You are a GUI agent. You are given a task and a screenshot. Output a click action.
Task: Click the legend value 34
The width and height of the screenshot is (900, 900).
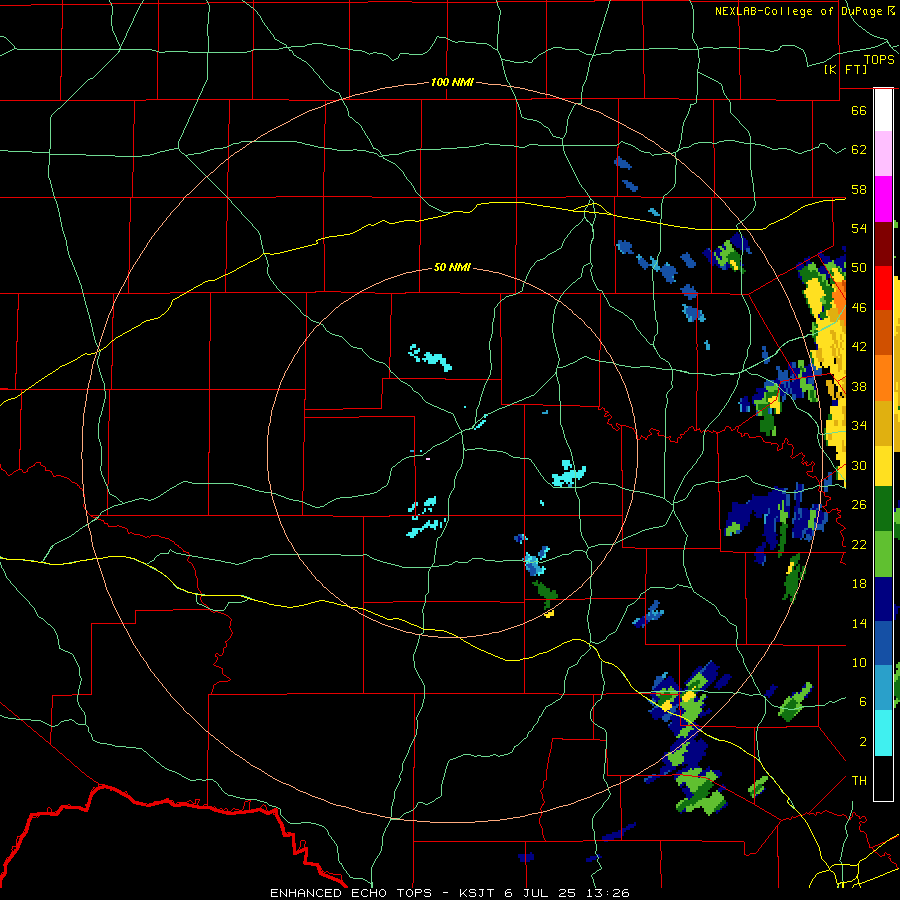(859, 425)
